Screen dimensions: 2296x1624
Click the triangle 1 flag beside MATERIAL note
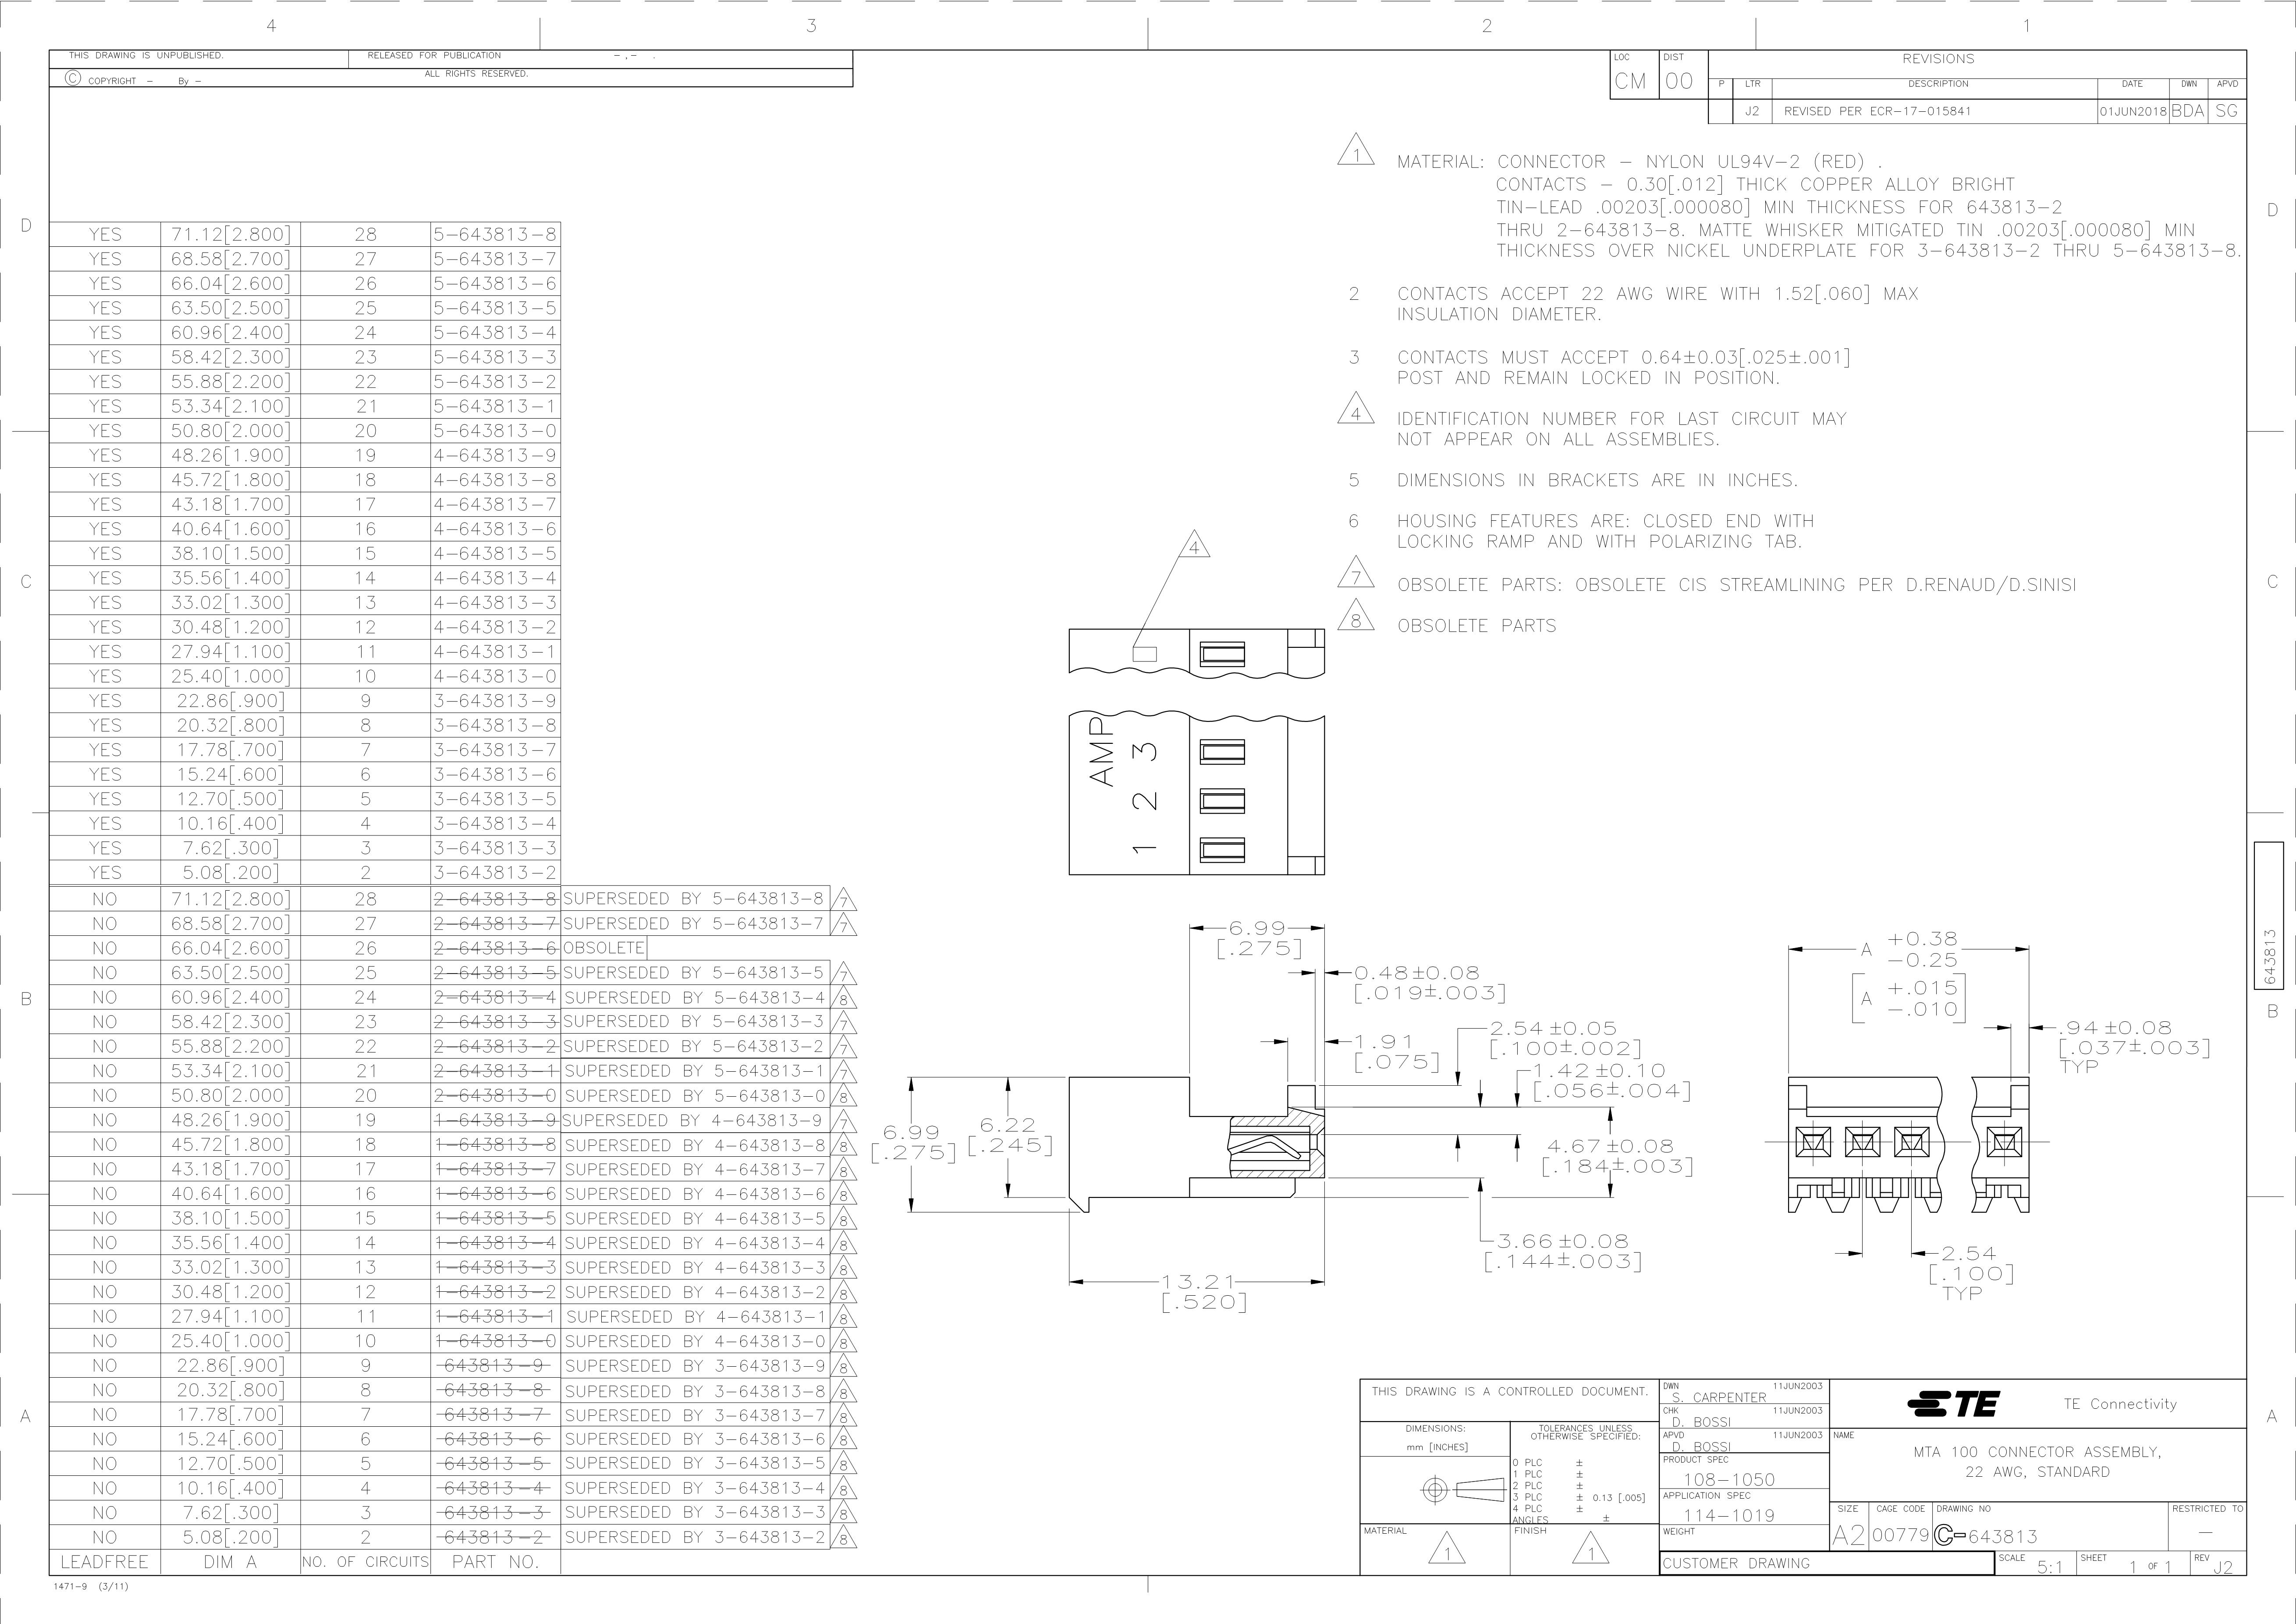pyautogui.click(x=1356, y=152)
